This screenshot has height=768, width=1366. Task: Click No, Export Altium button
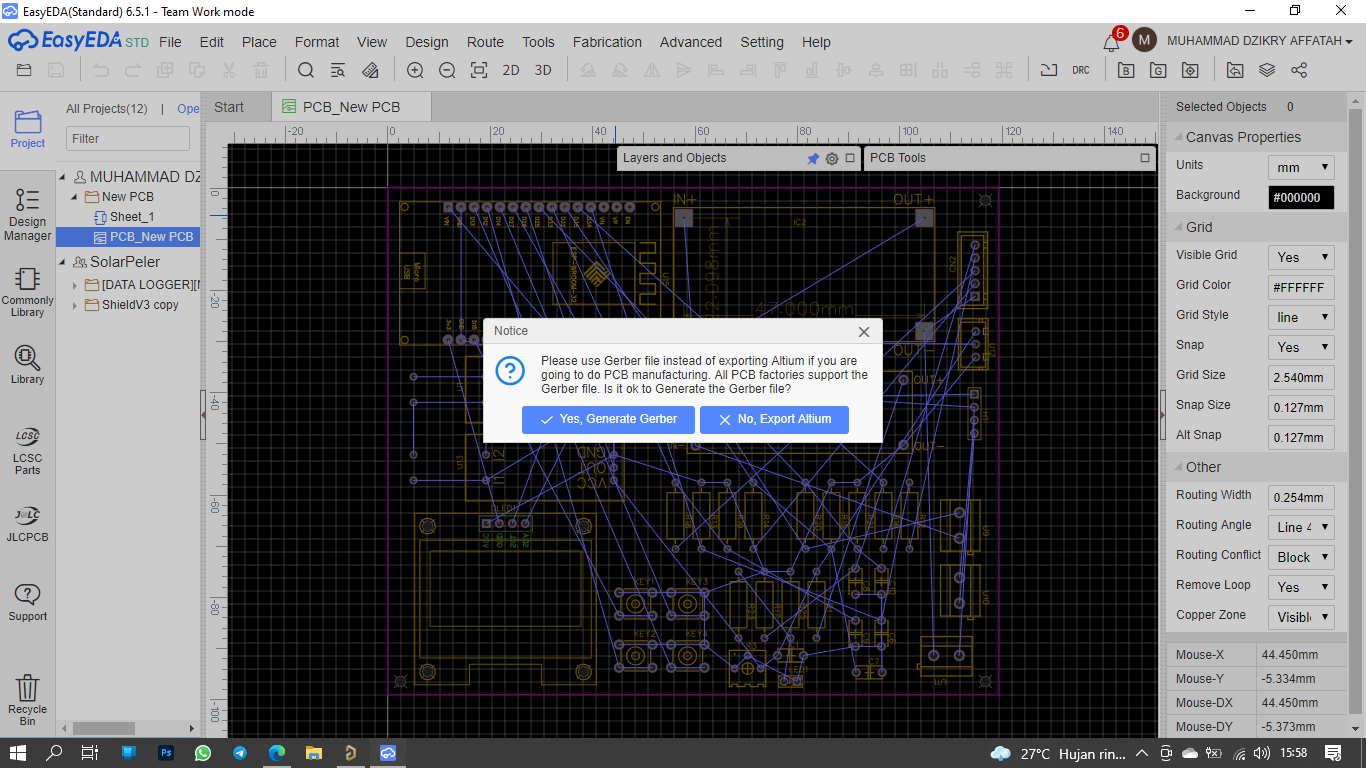(774, 419)
